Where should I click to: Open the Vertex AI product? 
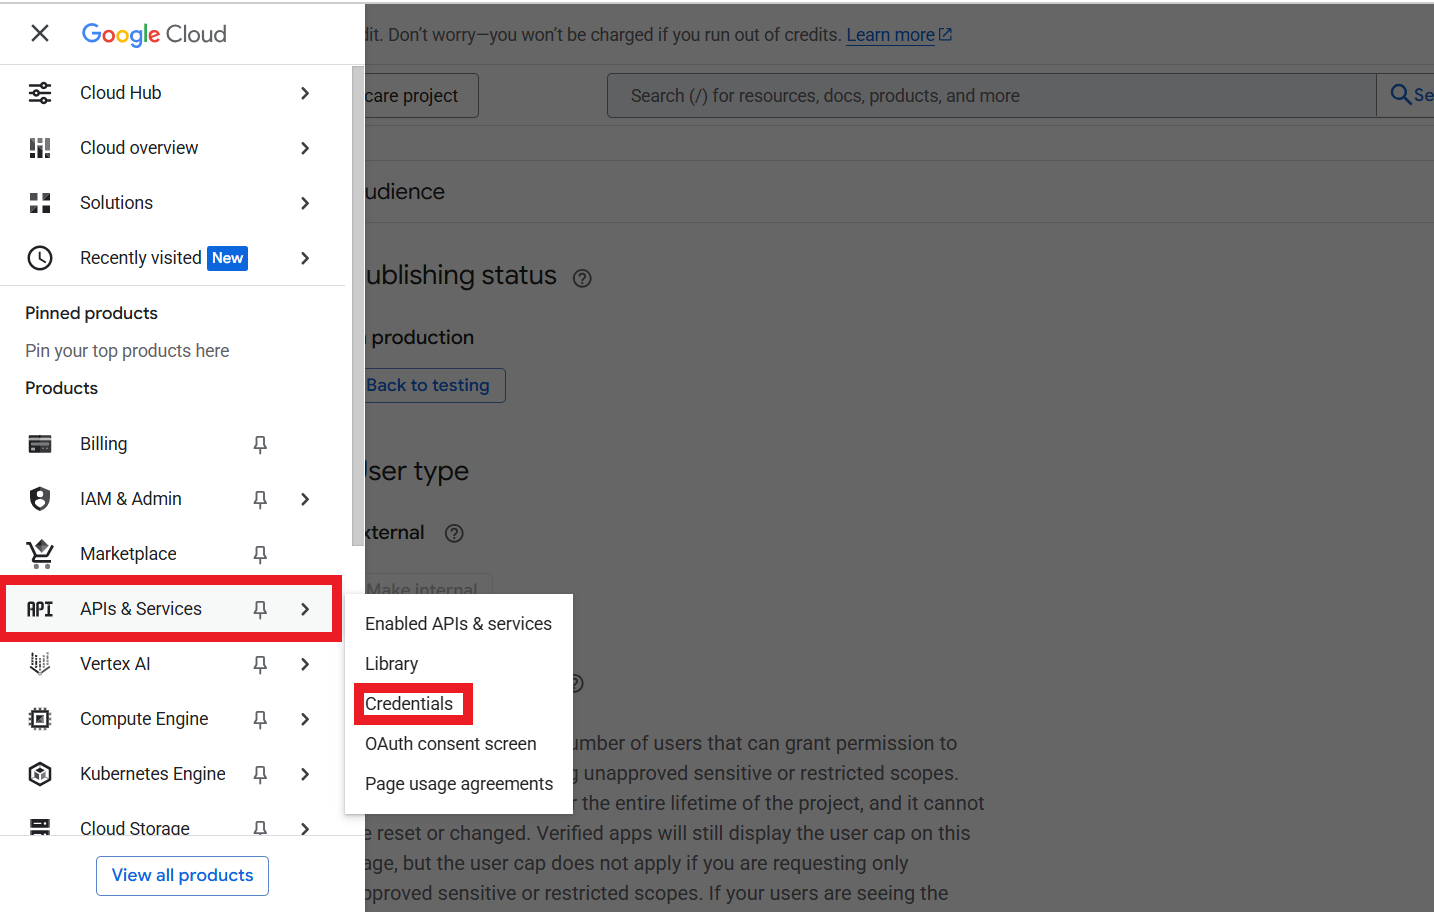pos(115,664)
